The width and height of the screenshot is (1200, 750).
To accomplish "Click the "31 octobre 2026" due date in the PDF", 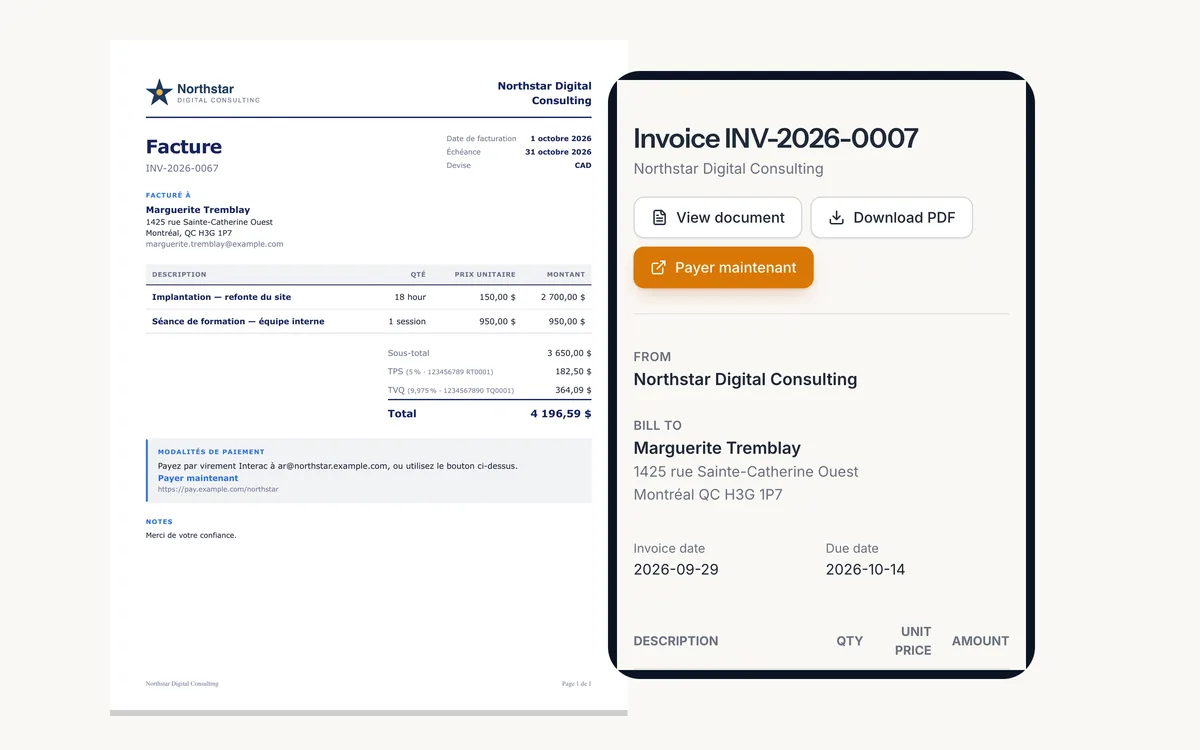I will click(558, 152).
